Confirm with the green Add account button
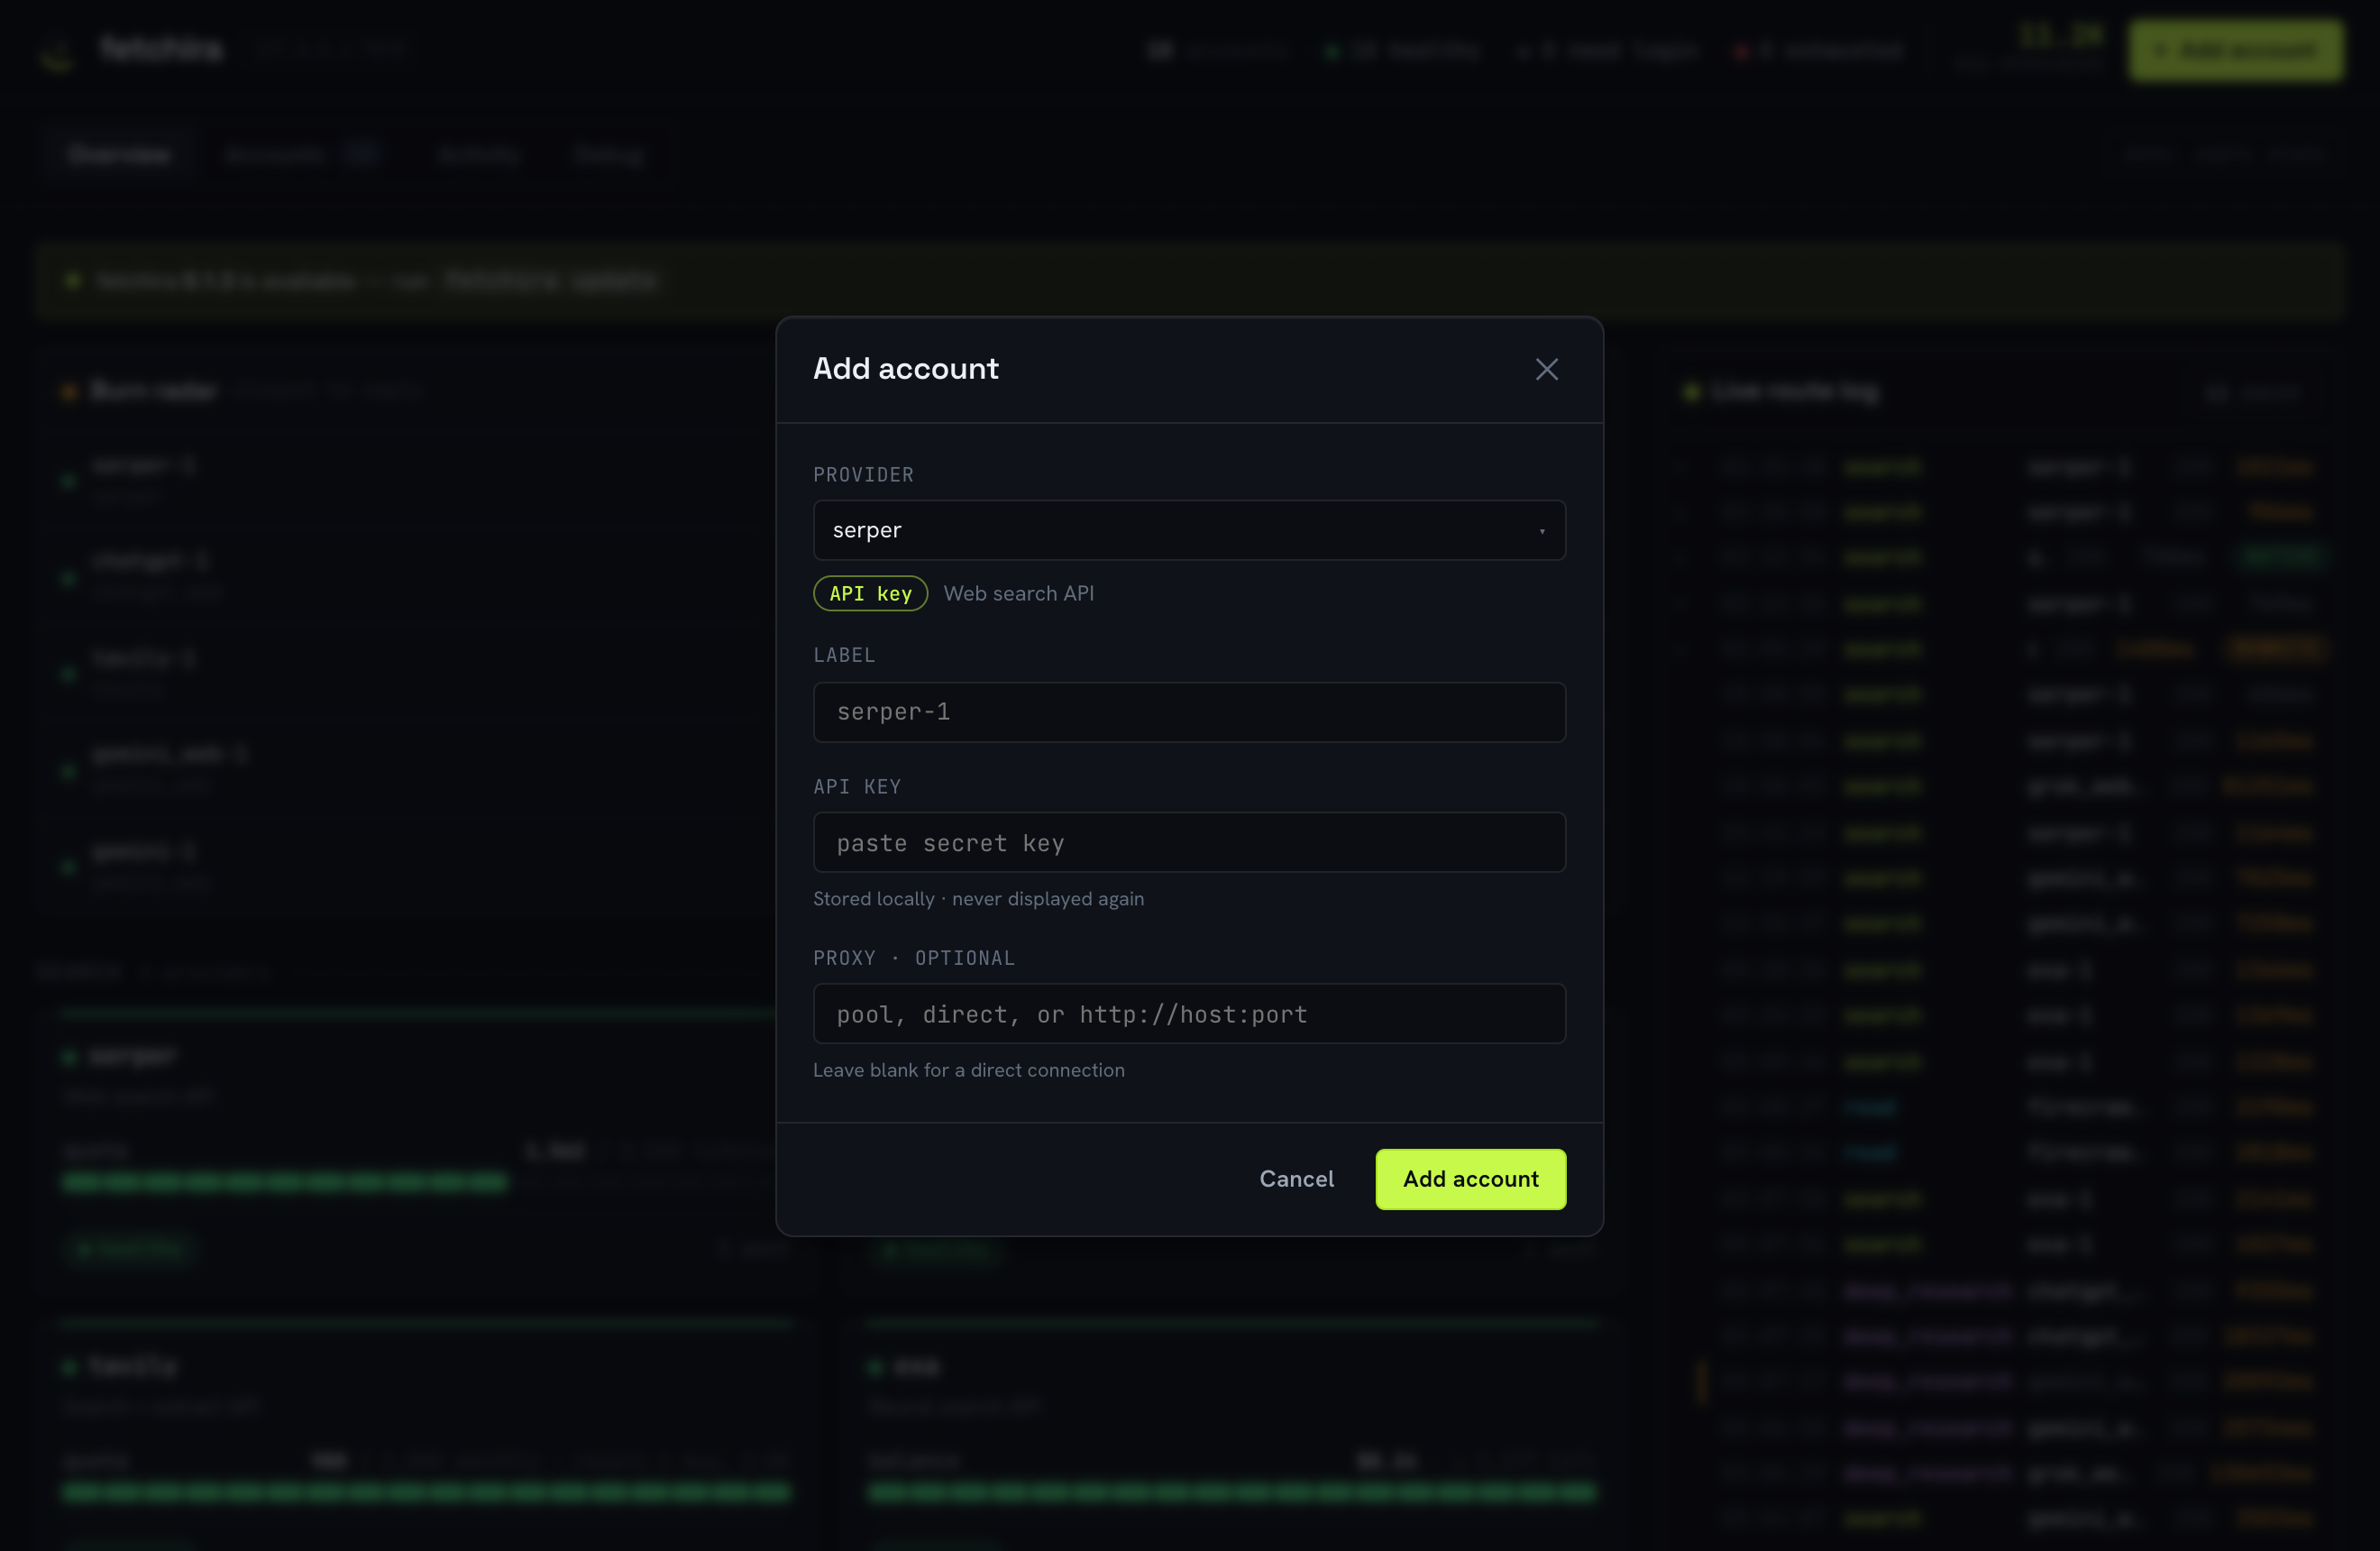The width and height of the screenshot is (2380, 1551). coord(1470,1179)
